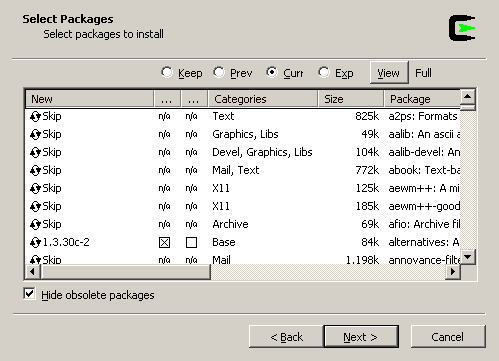This screenshot has width=499, height=361.
Task: Uncheck the binary checkbox for alternatives
Action: point(164,242)
